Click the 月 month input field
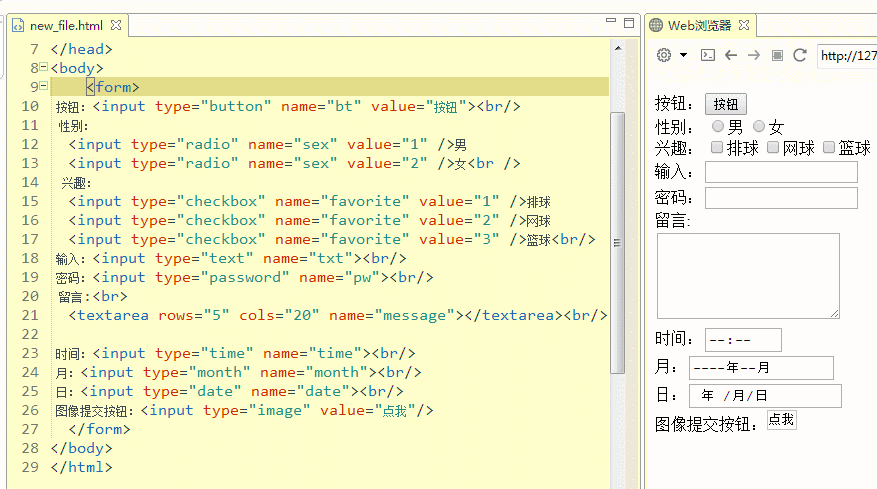Viewport: 877px width, 489px height. [761, 368]
